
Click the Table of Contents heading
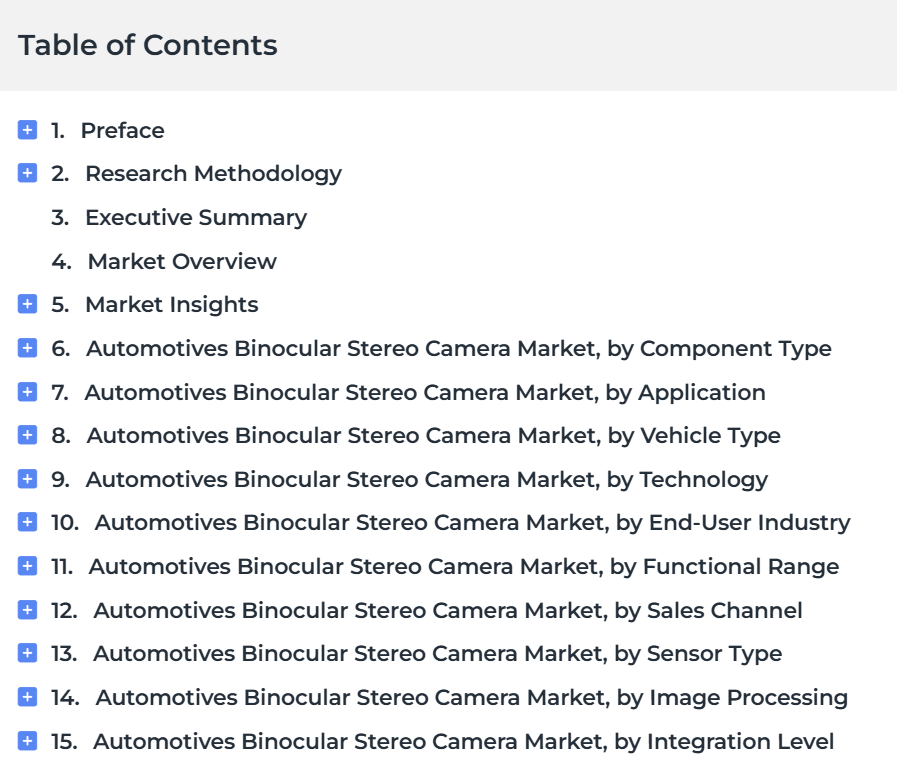148,45
